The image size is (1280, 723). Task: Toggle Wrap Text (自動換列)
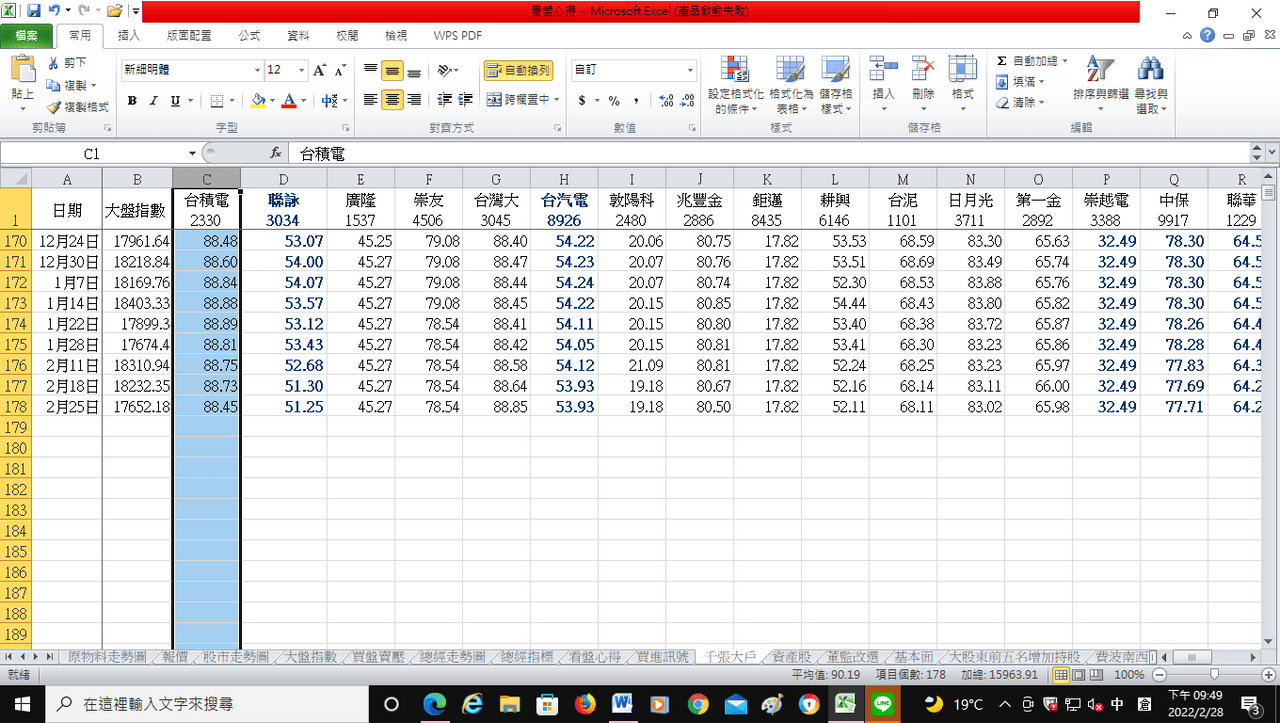pos(518,70)
